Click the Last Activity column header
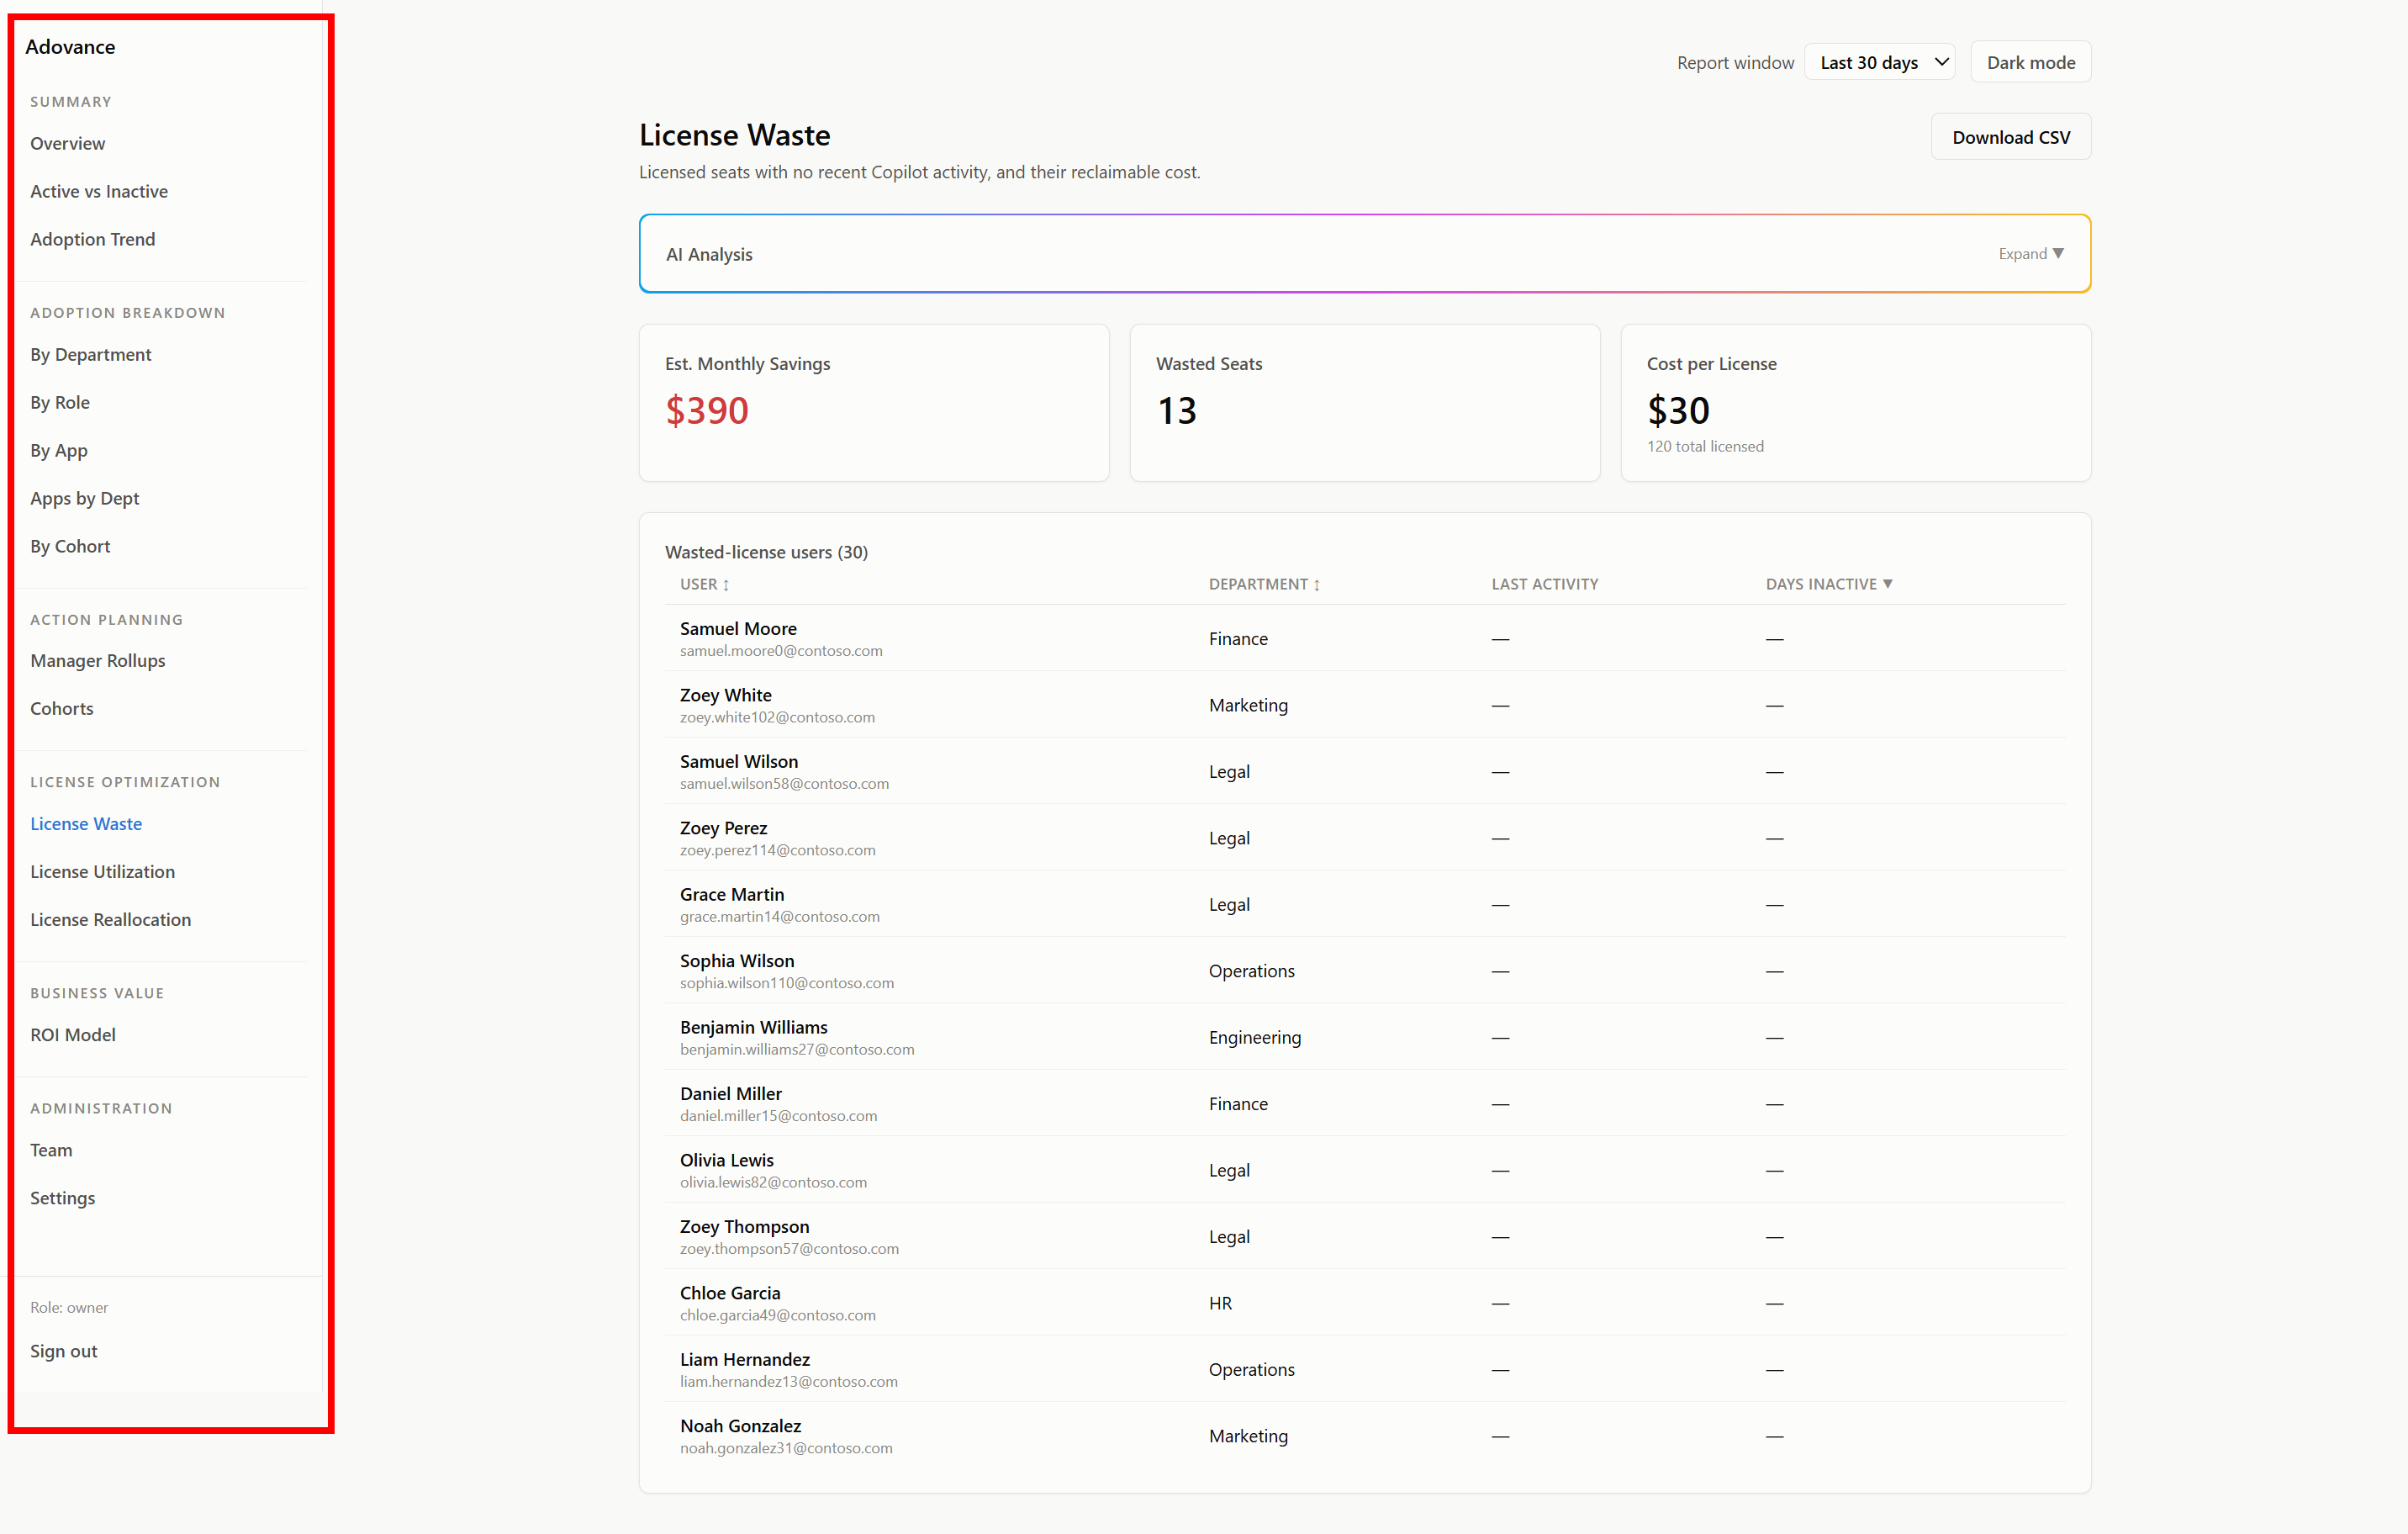 pyautogui.click(x=1544, y=584)
